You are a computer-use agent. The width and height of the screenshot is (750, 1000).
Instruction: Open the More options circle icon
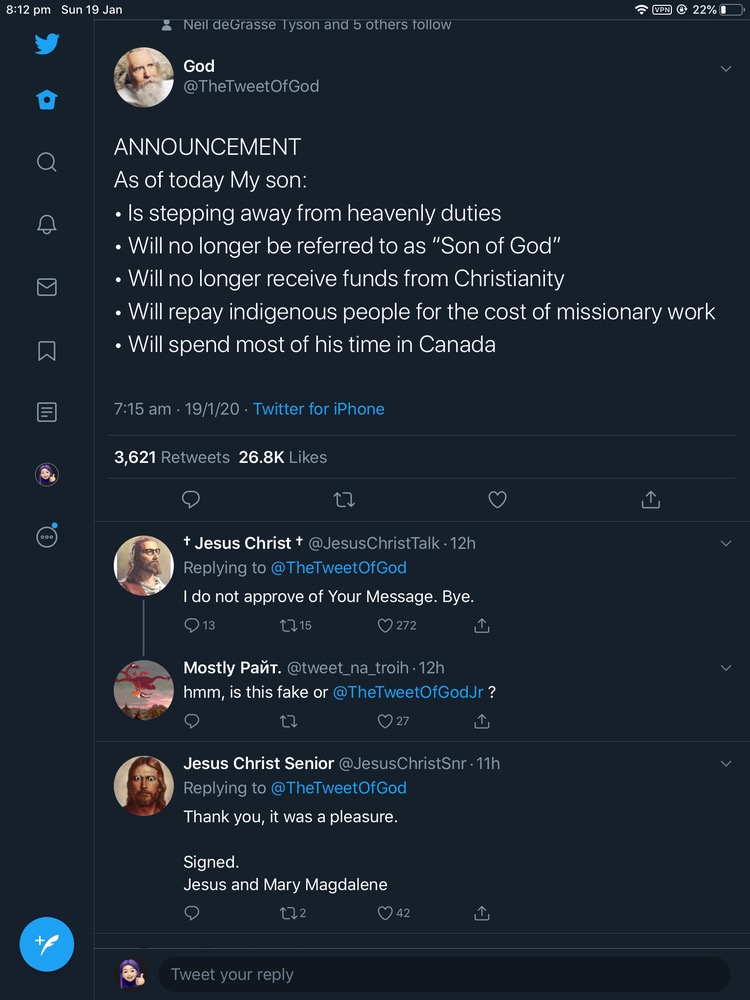(x=47, y=537)
